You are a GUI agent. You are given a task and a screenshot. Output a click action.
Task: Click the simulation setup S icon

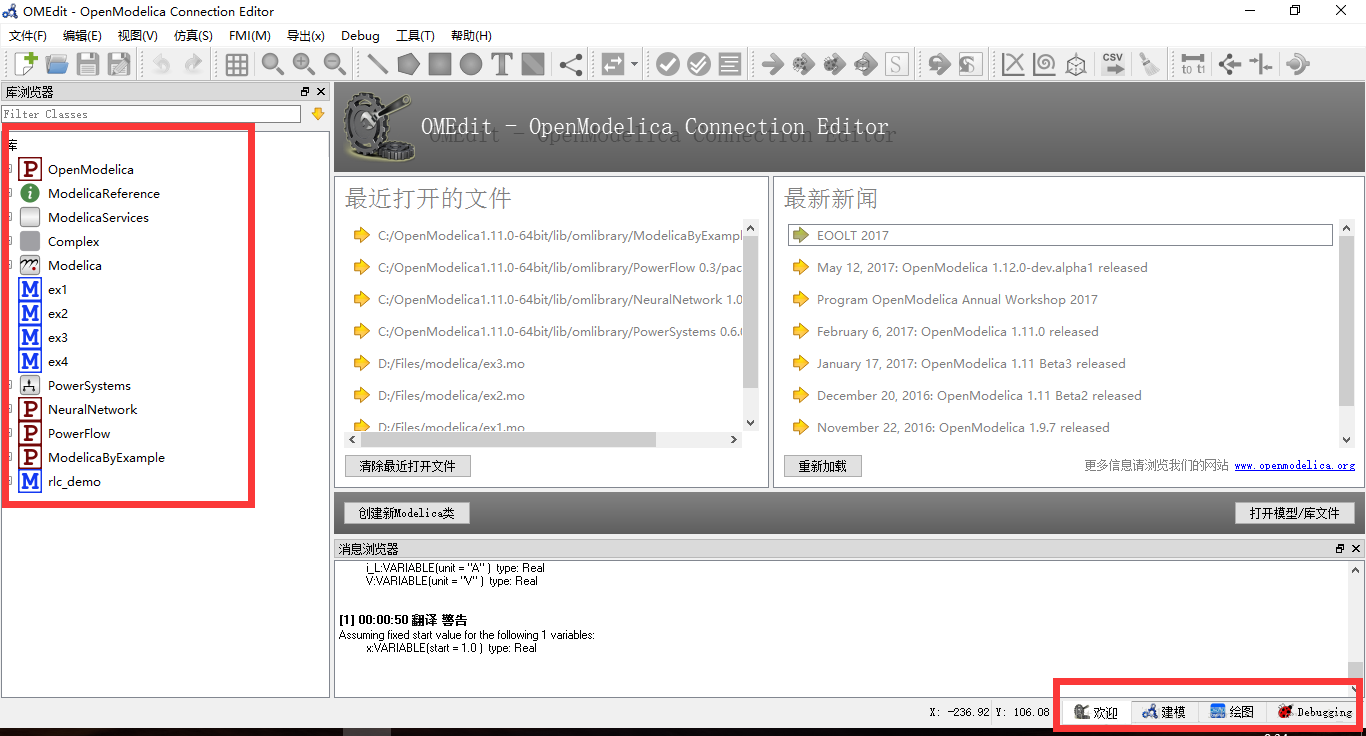[x=896, y=65]
